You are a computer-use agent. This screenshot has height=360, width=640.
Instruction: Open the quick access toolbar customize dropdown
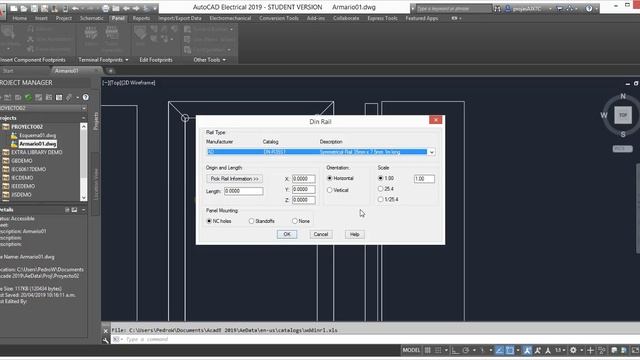tap(155, 8)
